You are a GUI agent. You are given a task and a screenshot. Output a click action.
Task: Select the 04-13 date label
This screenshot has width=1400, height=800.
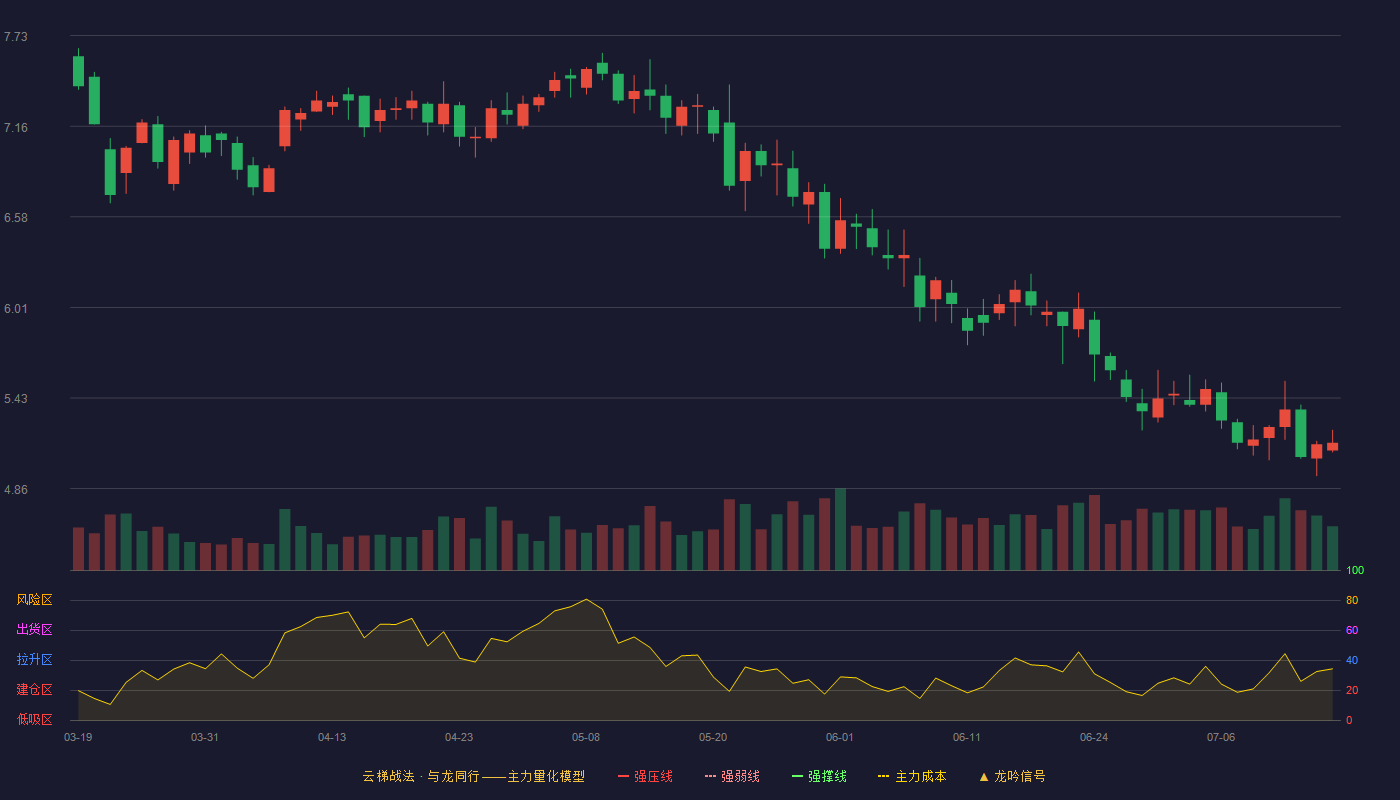(x=332, y=737)
